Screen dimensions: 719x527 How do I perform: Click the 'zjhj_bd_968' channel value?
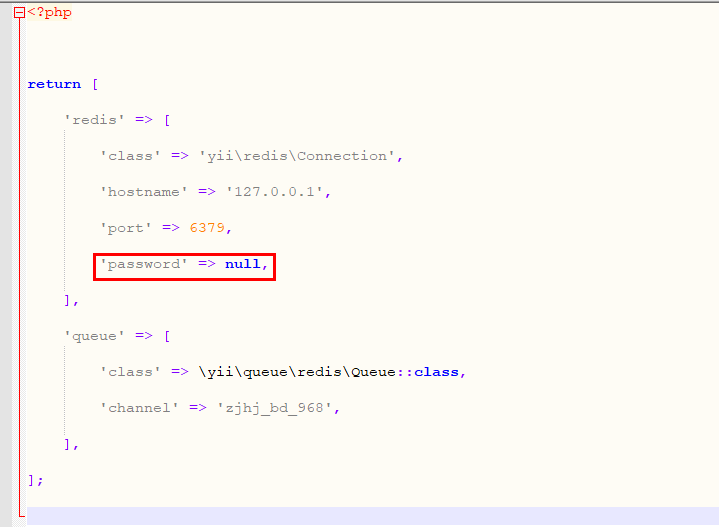[x=275, y=408]
